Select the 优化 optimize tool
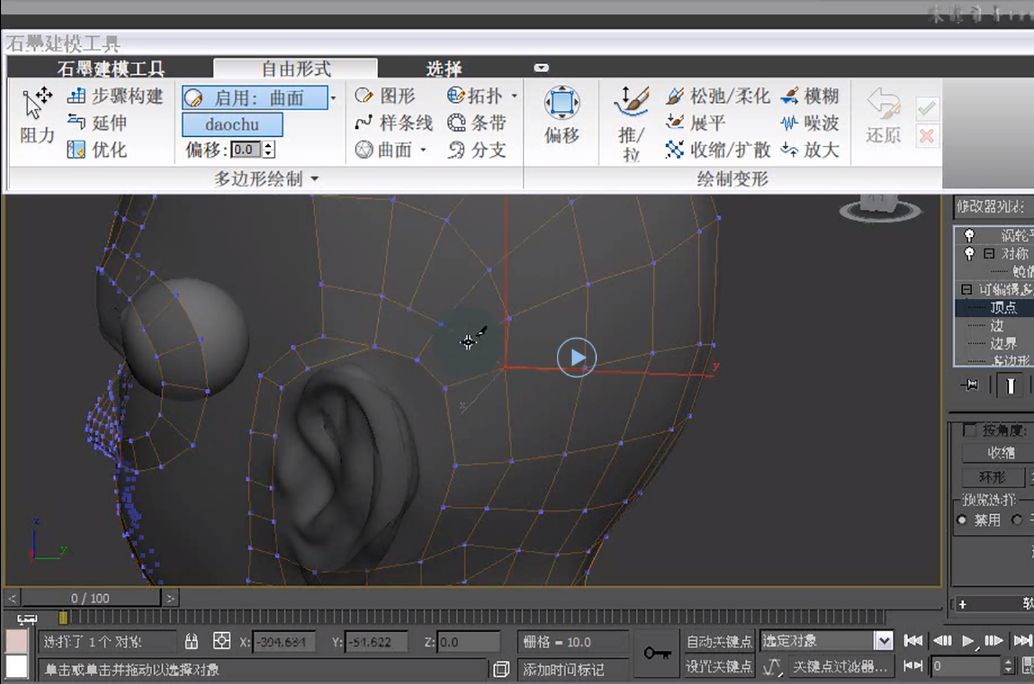This screenshot has height=684, width=1034. coord(97,150)
